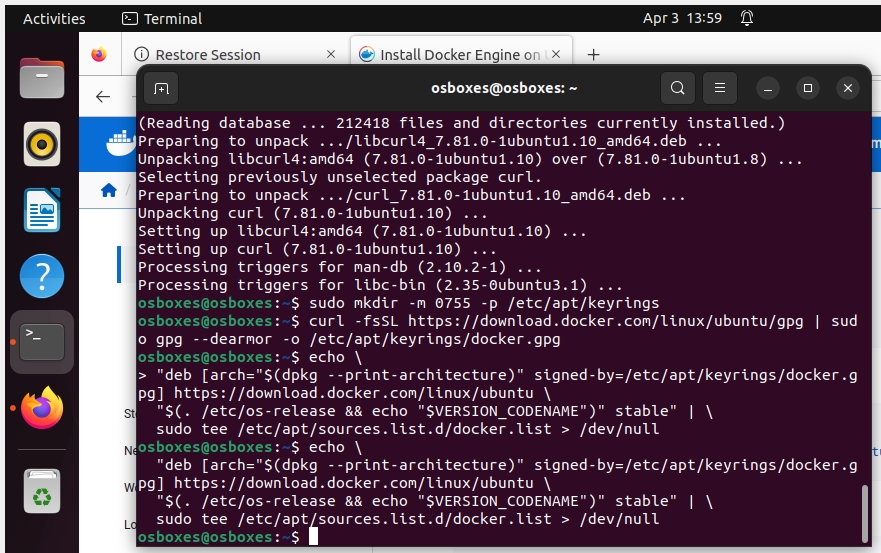This screenshot has width=881, height=553.
Task: Click 'Unpacking curl (7.81.0-1ubuntu1.10)' line
Action: (x=312, y=213)
